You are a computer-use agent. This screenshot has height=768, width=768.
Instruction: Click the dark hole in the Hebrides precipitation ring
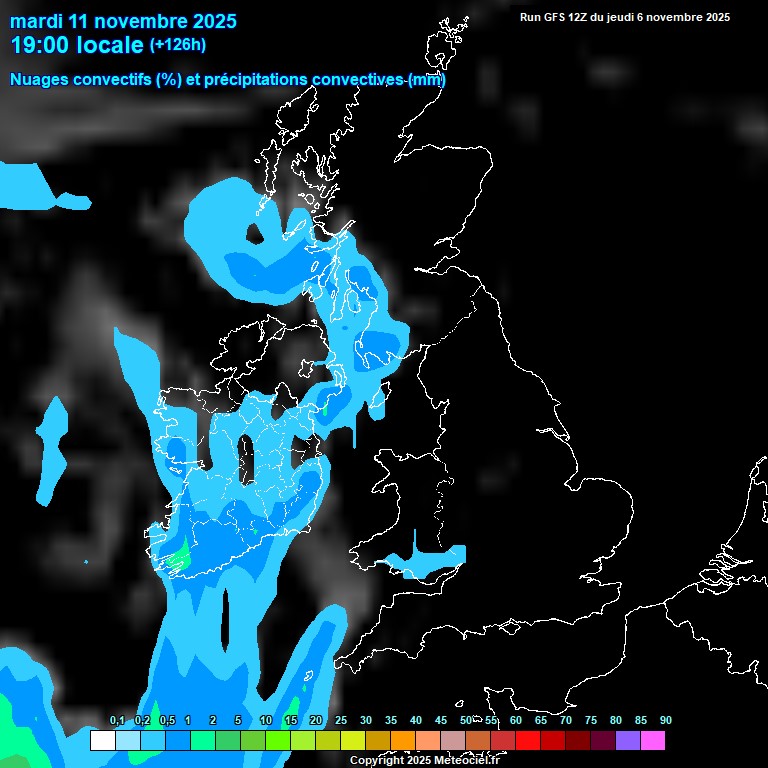pyautogui.click(x=257, y=234)
